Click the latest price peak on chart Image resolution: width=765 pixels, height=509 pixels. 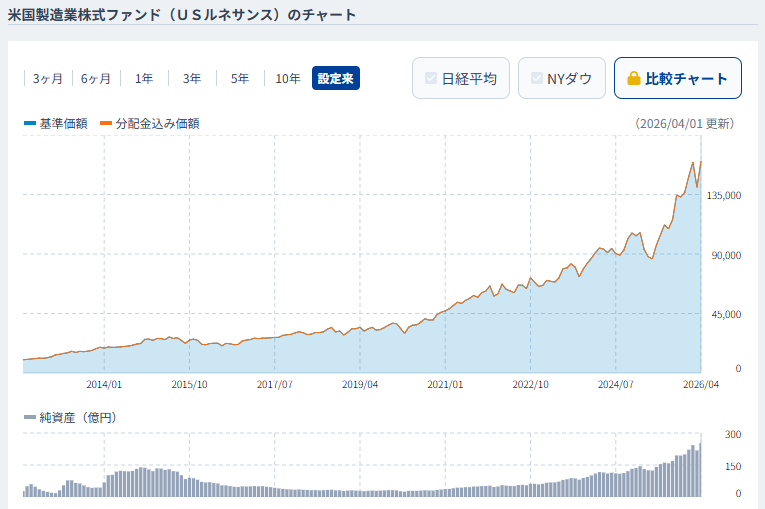pyautogui.click(x=701, y=162)
